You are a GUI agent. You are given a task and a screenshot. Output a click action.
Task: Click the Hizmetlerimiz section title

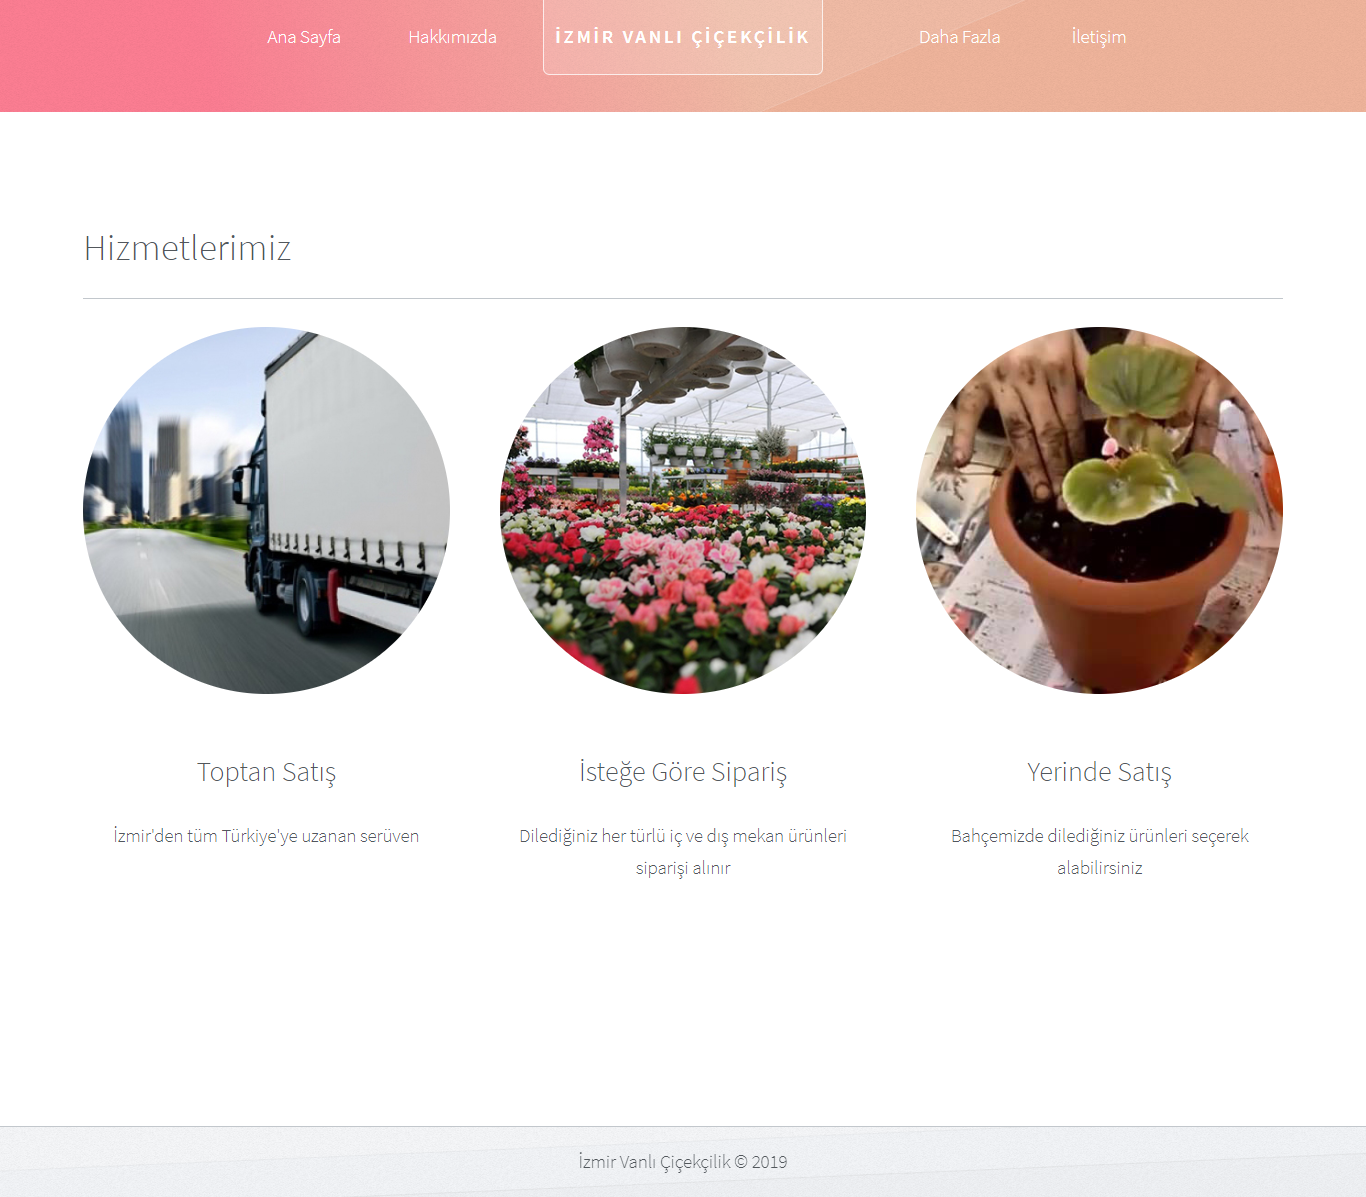click(187, 248)
